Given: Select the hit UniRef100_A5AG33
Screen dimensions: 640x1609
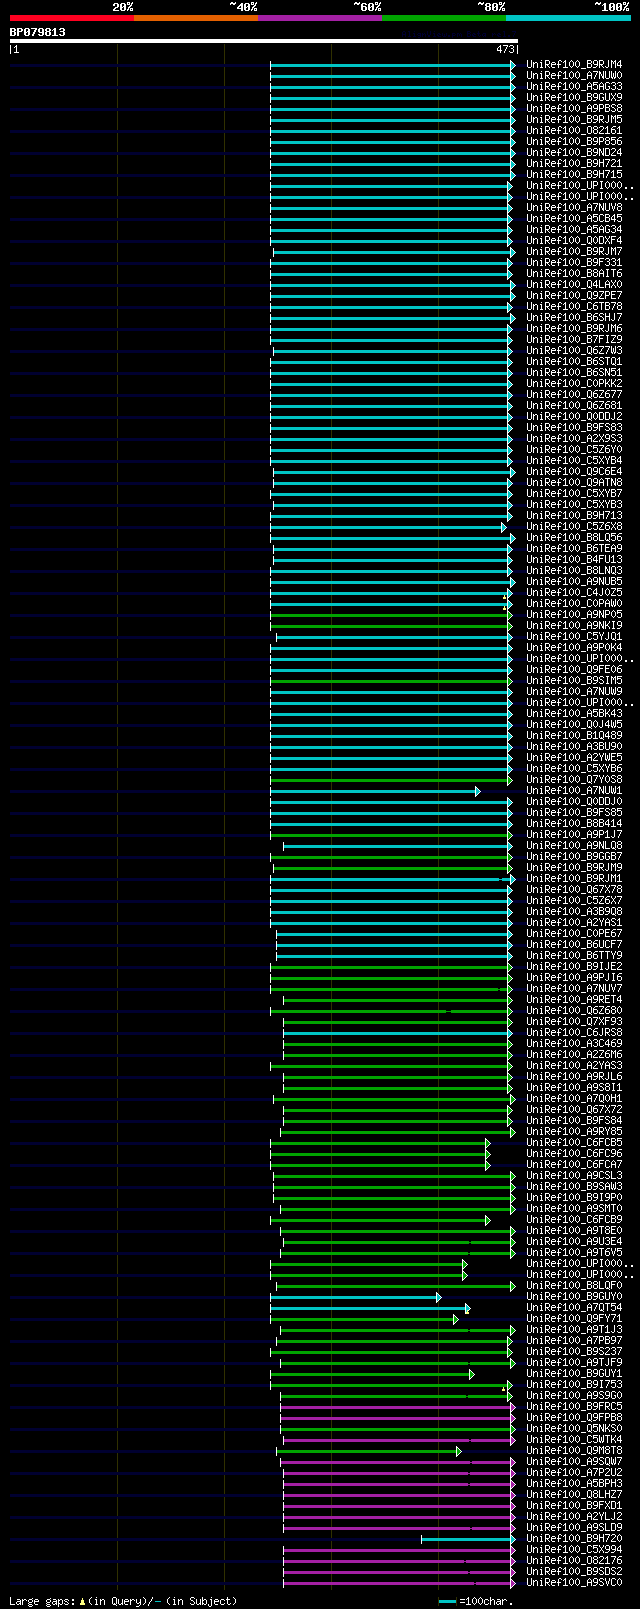Looking at the screenshot, I should [x=574, y=87].
